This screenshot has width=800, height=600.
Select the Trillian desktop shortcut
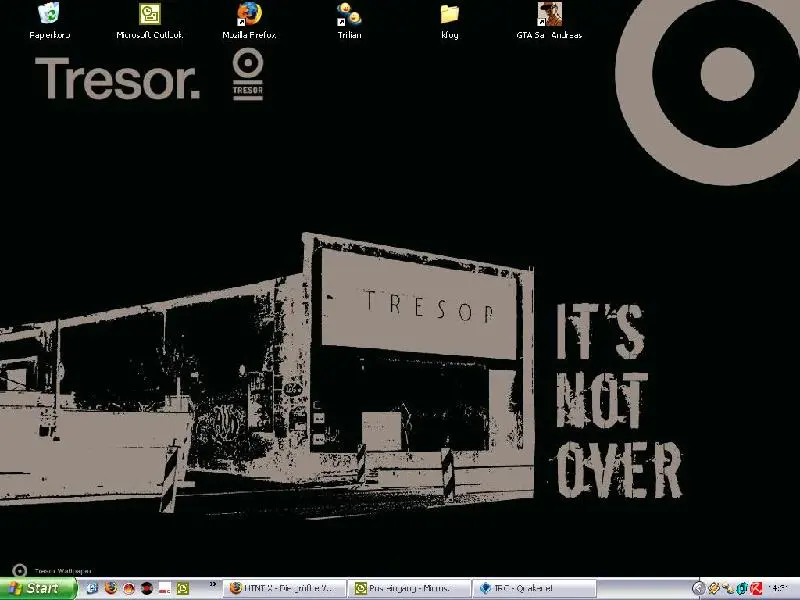(349, 14)
